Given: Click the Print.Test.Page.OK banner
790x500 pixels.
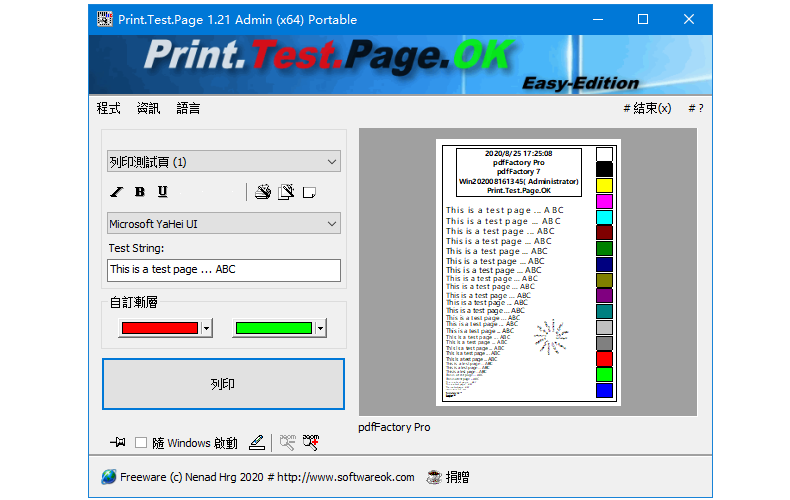Looking at the screenshot, I should pos(400,65).
